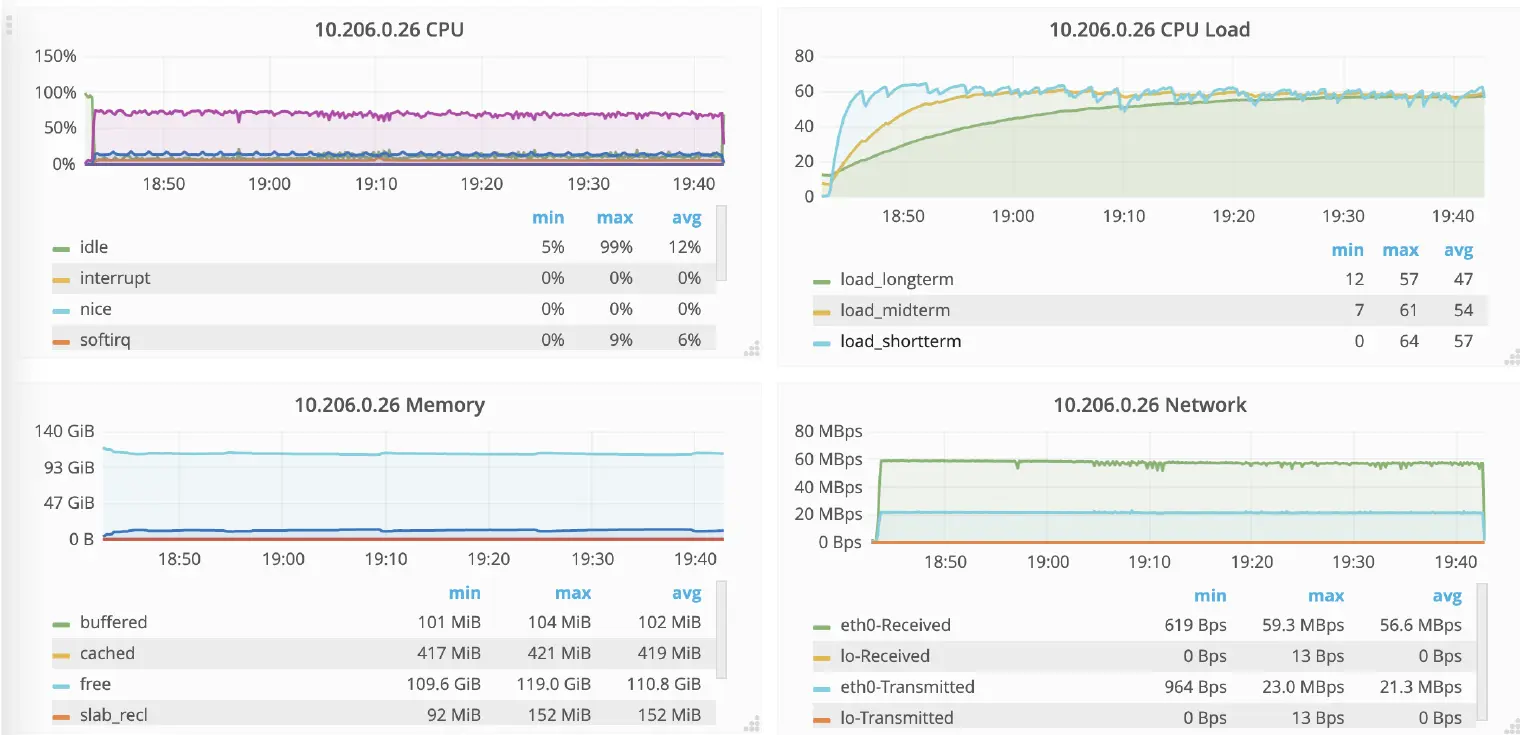
Task: Open color picker for lo-Received series
Action: tap(822, 658)
